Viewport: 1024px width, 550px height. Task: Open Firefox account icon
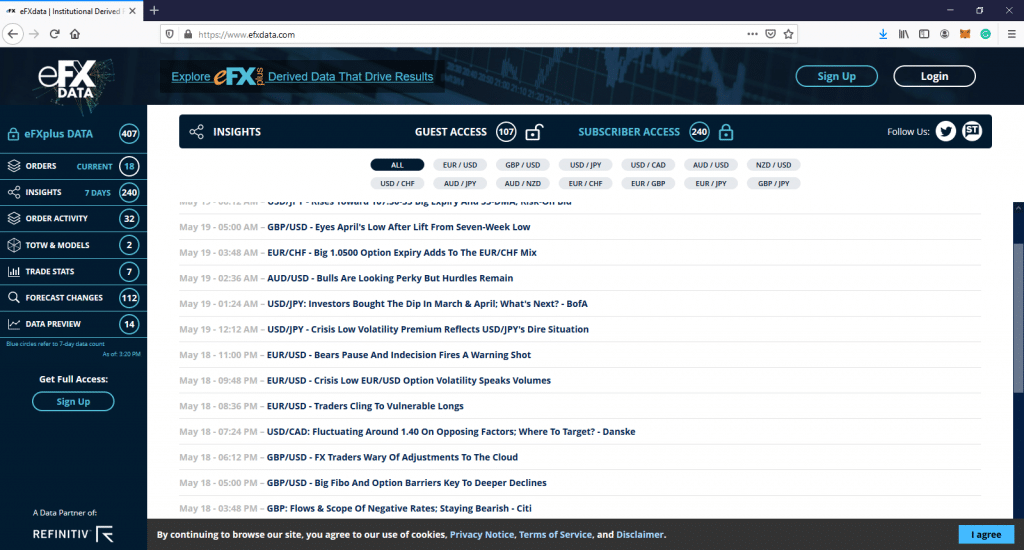[944, 34]
